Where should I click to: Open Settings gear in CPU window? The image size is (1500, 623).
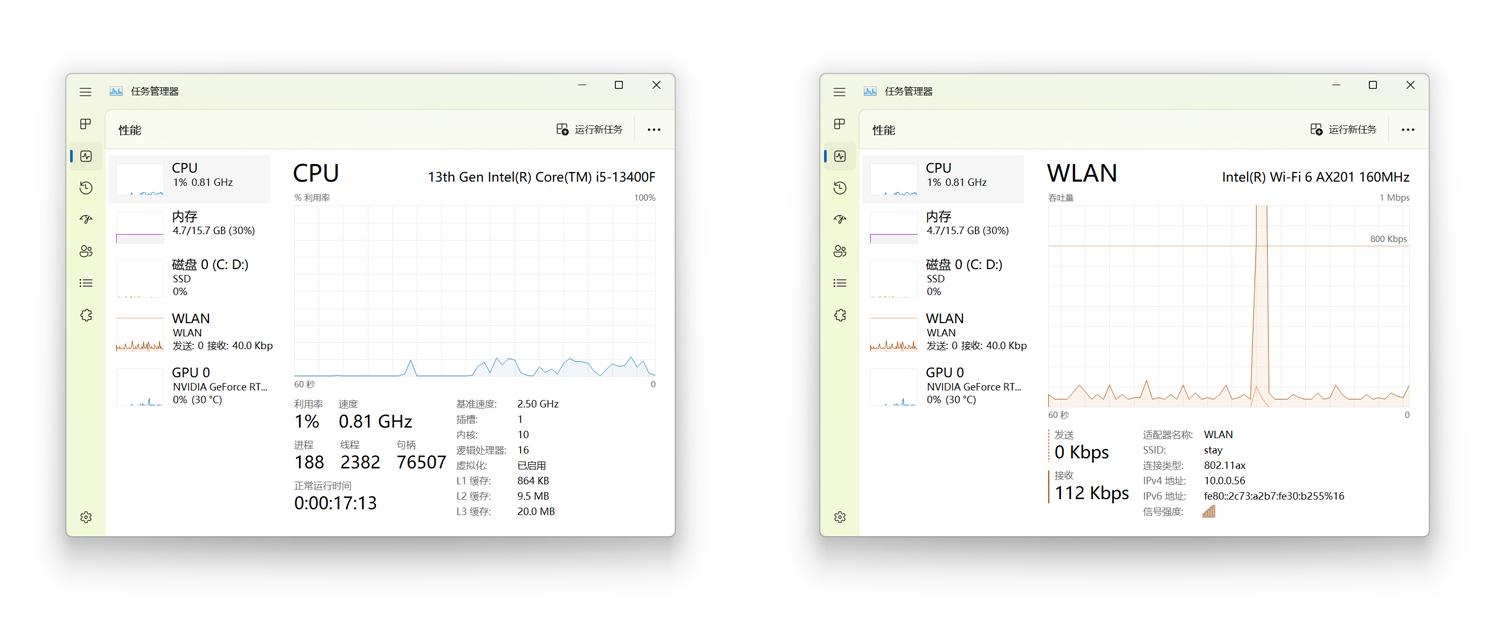(x=86, y=517)
